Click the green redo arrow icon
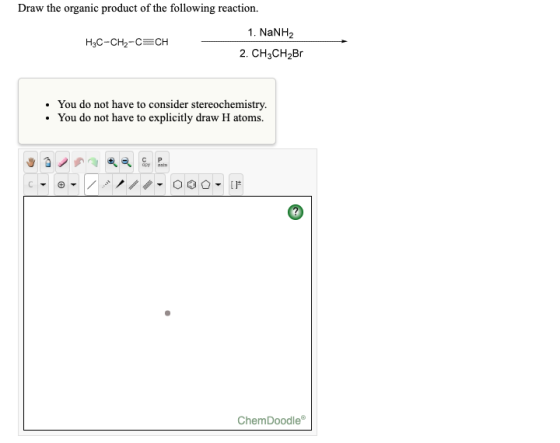This screenshot has height=443, width=560. point(93,162)
